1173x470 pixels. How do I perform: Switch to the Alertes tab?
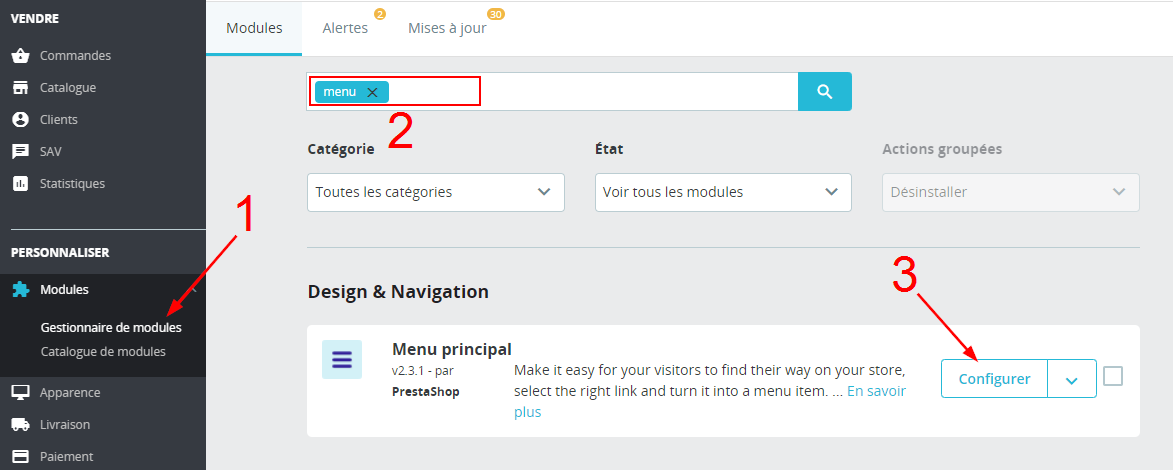coord(345,28)
